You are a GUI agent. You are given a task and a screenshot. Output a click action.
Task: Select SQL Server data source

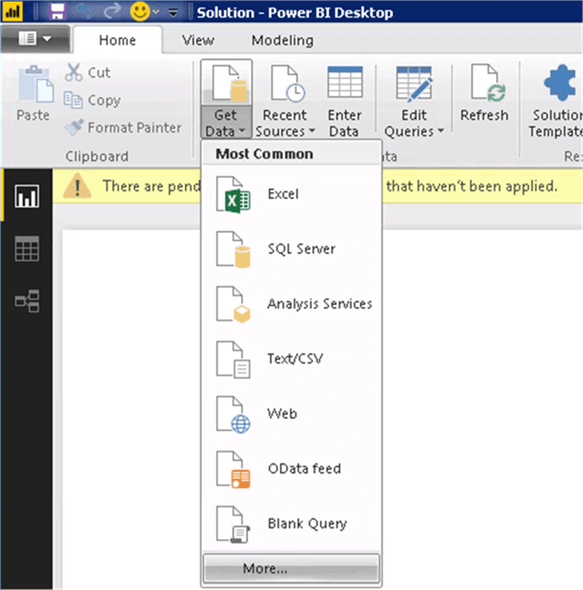(292, 249)
